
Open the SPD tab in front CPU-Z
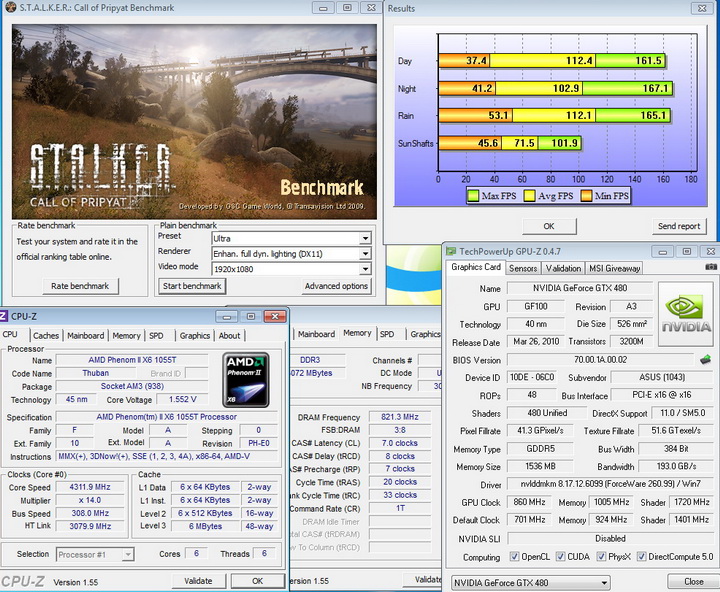click(x=156, y=336)
